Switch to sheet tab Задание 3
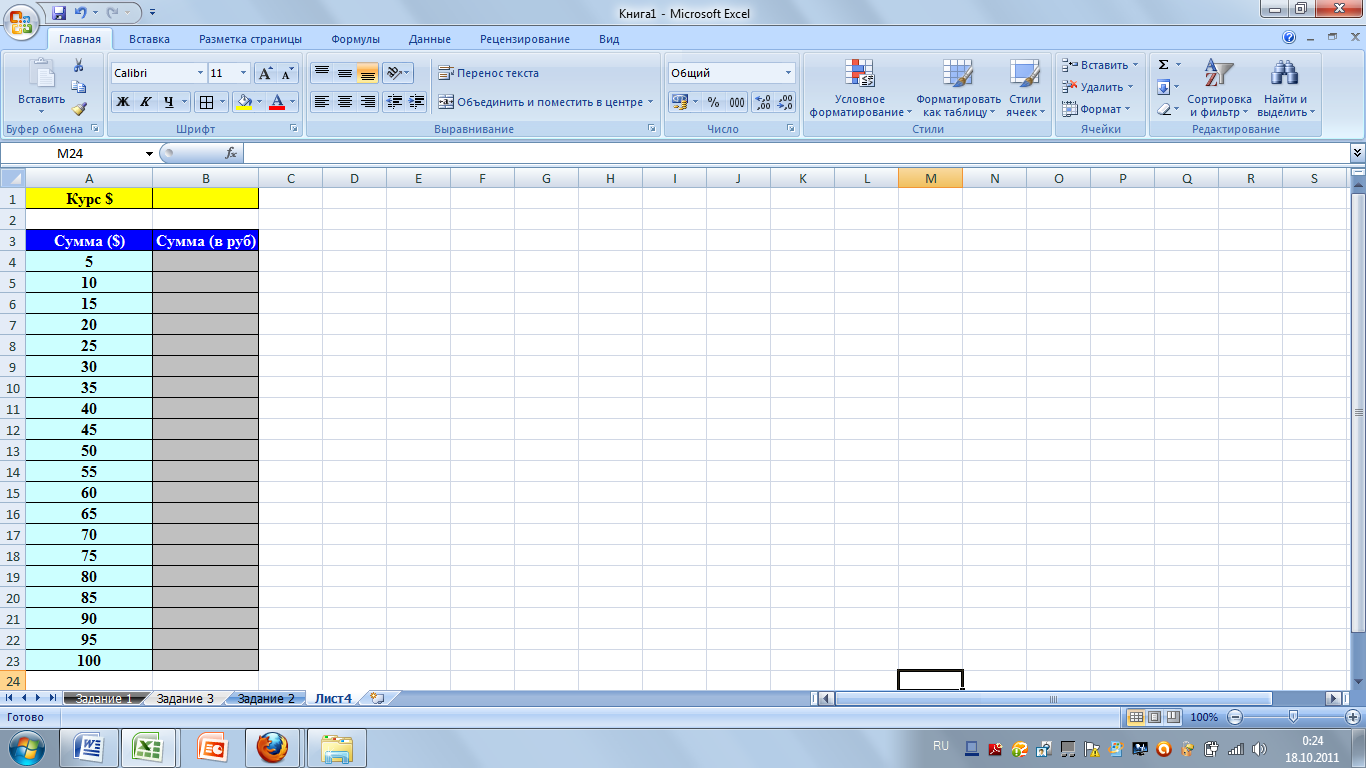Viewport: 1366px width, 768px height. pyautogui.click(x=185, y=698)
